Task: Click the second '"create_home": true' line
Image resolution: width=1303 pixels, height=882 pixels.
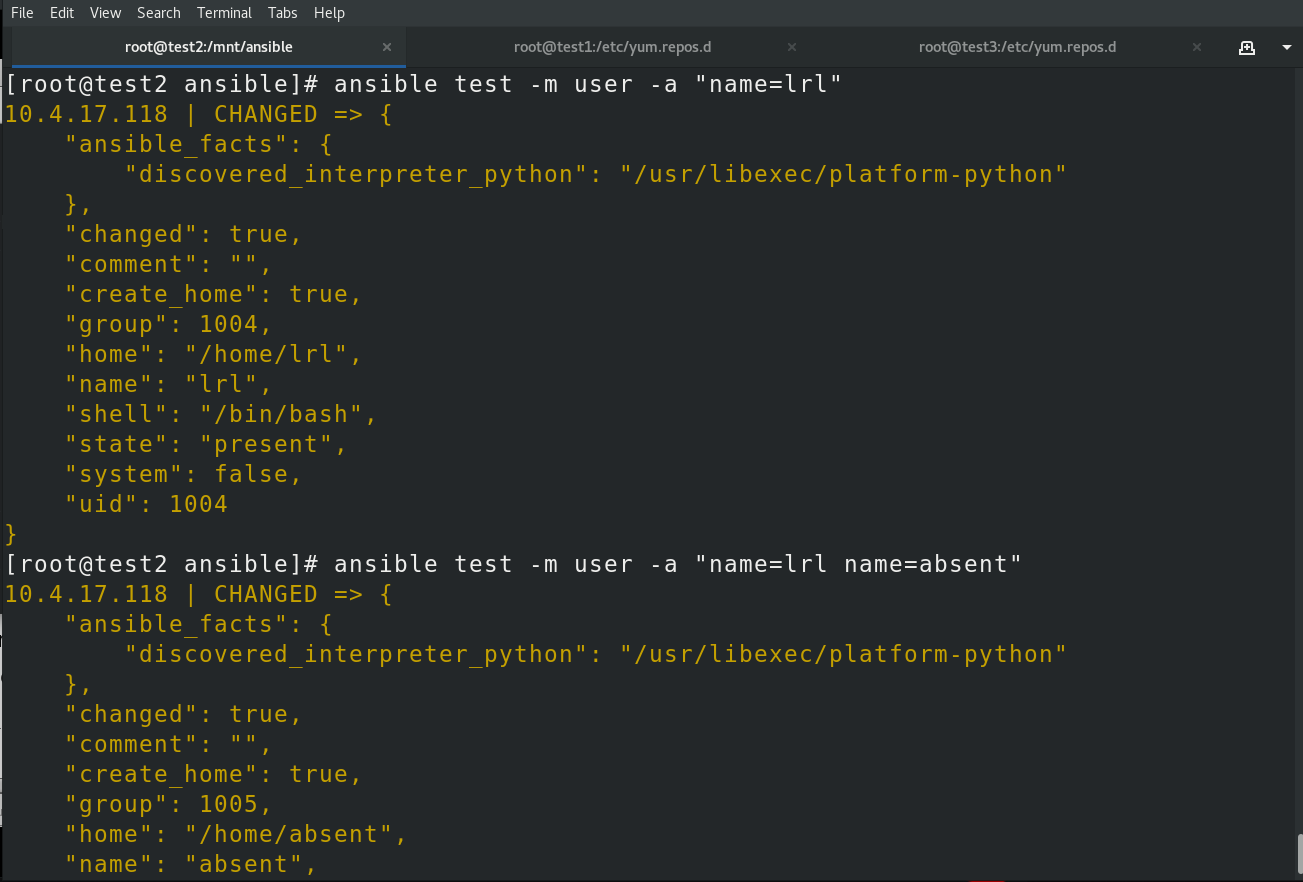Action: coord(214,774)
